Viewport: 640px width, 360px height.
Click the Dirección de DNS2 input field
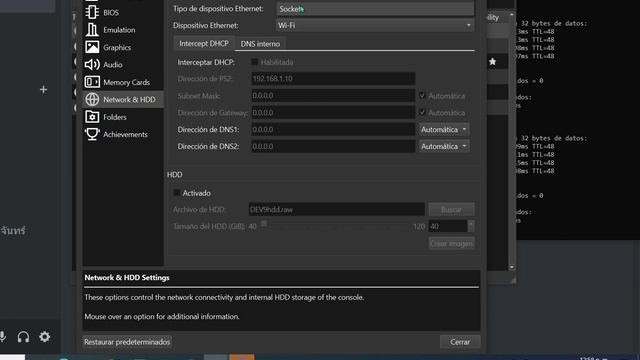[x=333, y=146]
